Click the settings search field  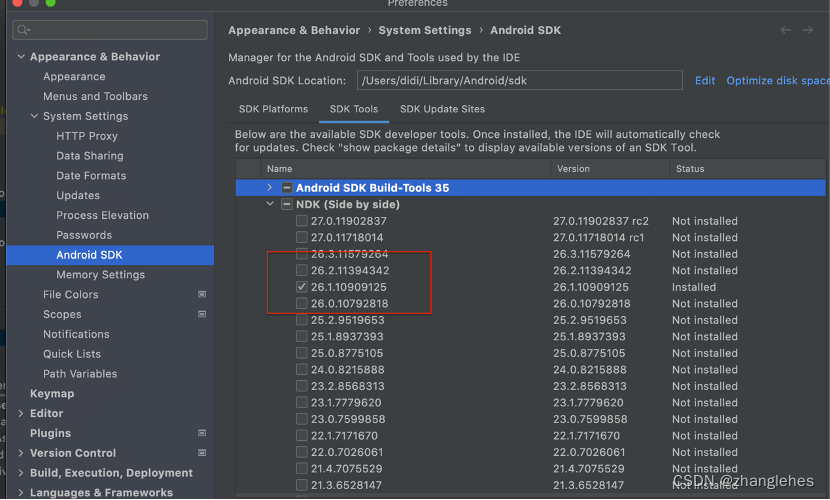click(x=110, y=30)
